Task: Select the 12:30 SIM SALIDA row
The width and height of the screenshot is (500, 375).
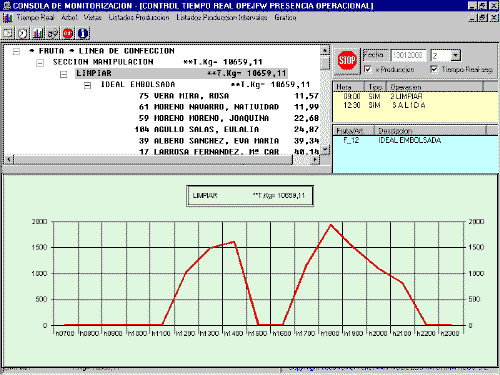Action: (x=384, y=105)
